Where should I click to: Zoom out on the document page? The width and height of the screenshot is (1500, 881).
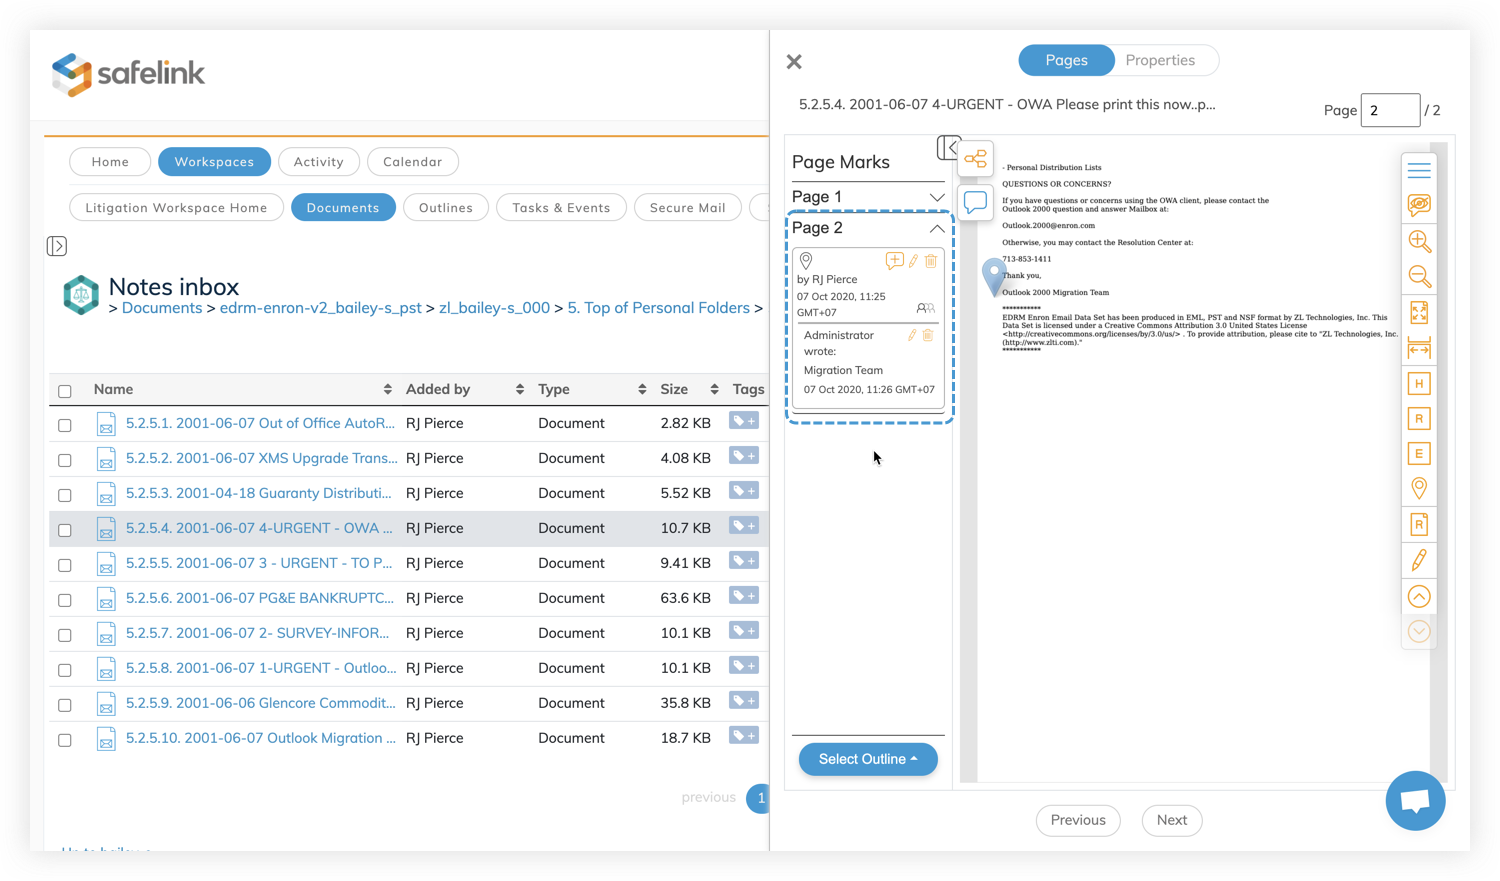(x=1419, y=277)
